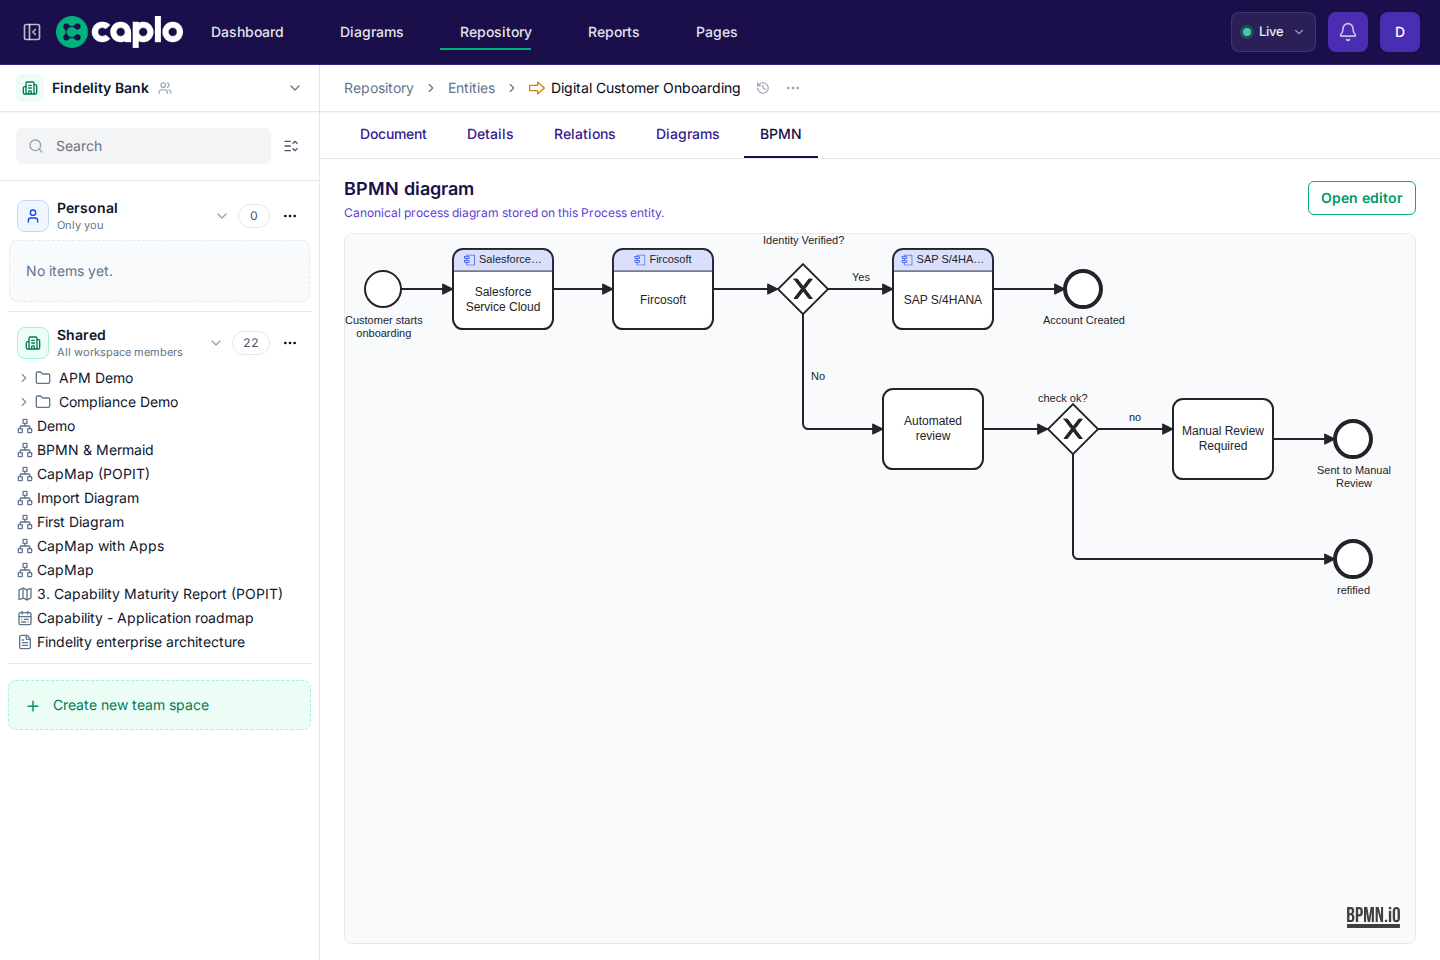Click the check ok gateway
1440x960 pixels.
1073,429
